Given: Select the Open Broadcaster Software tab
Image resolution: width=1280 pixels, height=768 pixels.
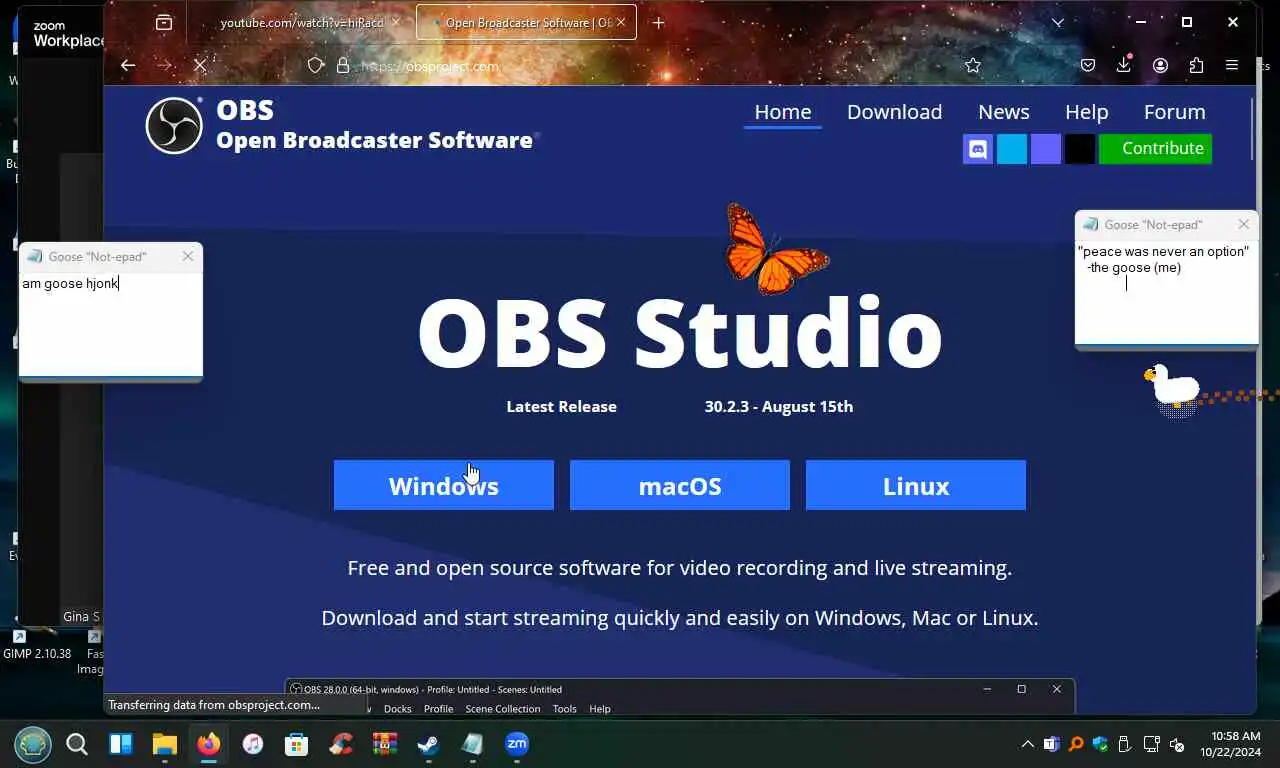Looking at the screenshot, I should point(526,22).
